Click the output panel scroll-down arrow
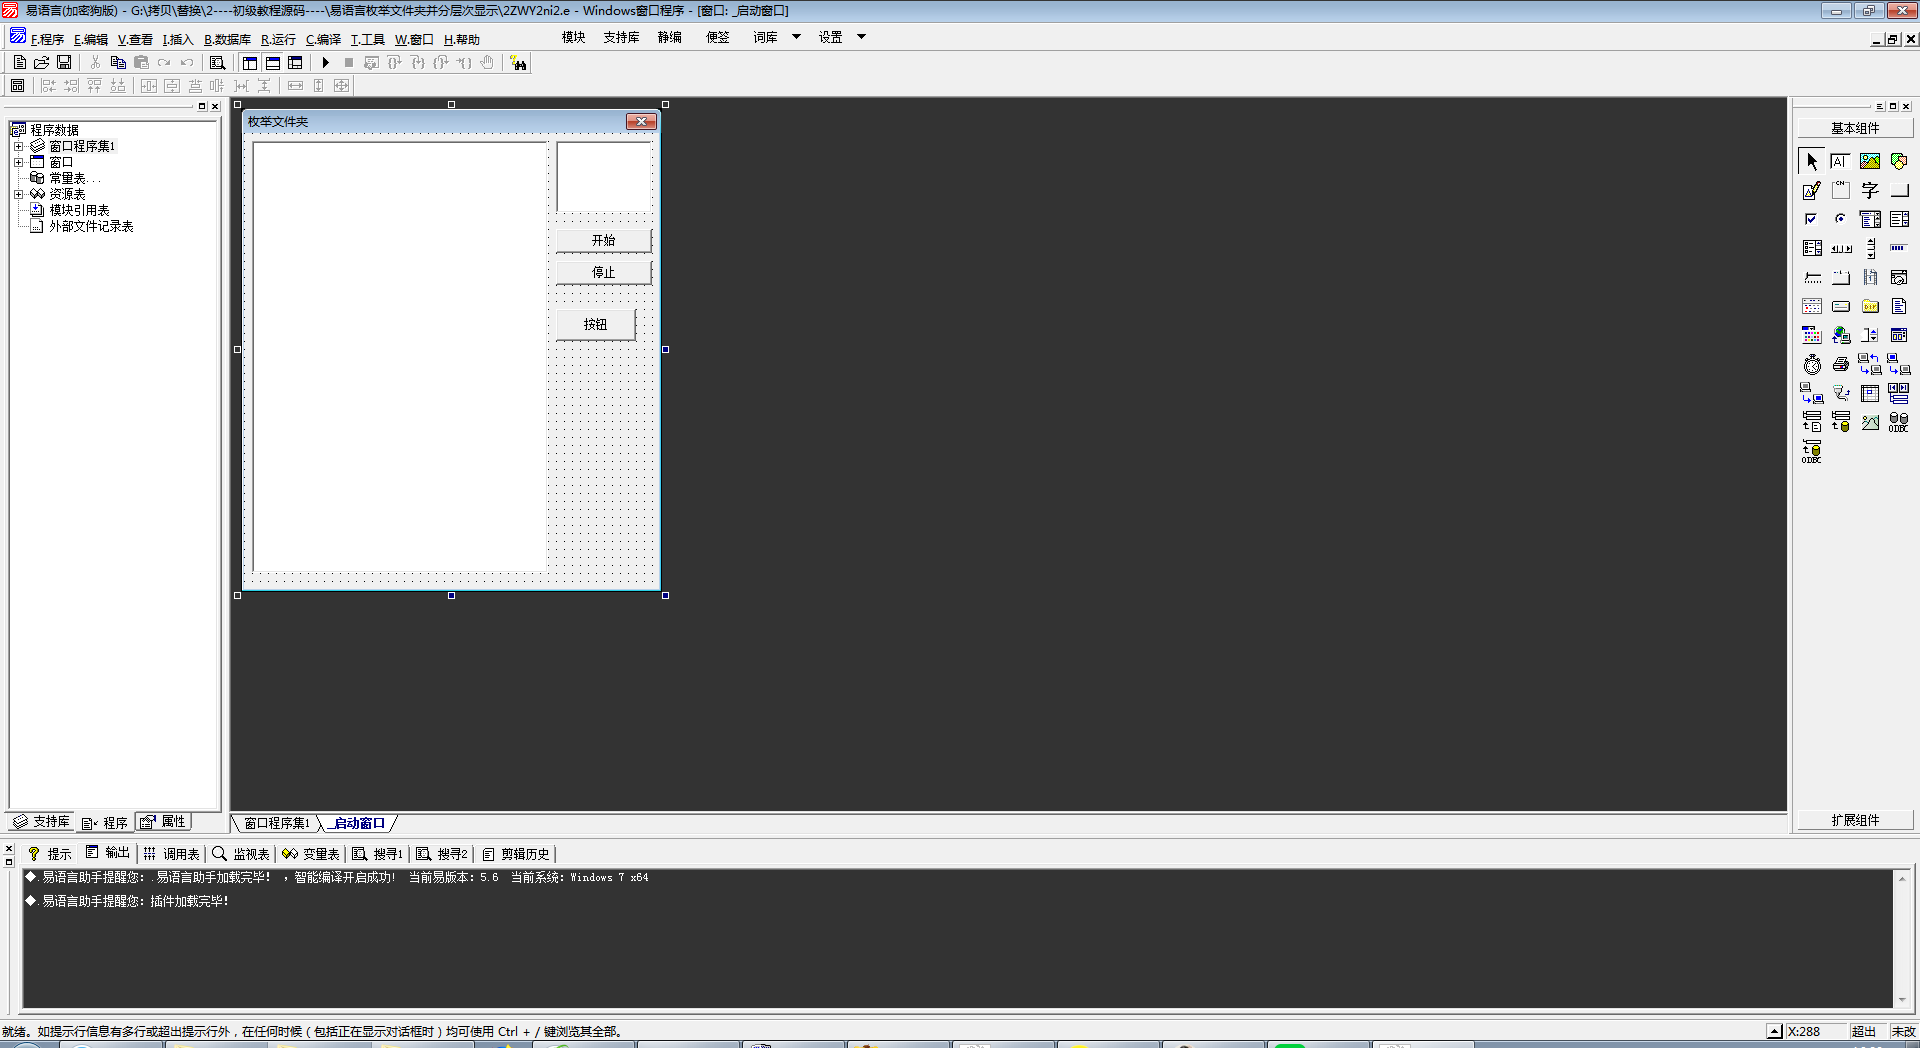 pyautogui.click(x=1902, y=1000)
